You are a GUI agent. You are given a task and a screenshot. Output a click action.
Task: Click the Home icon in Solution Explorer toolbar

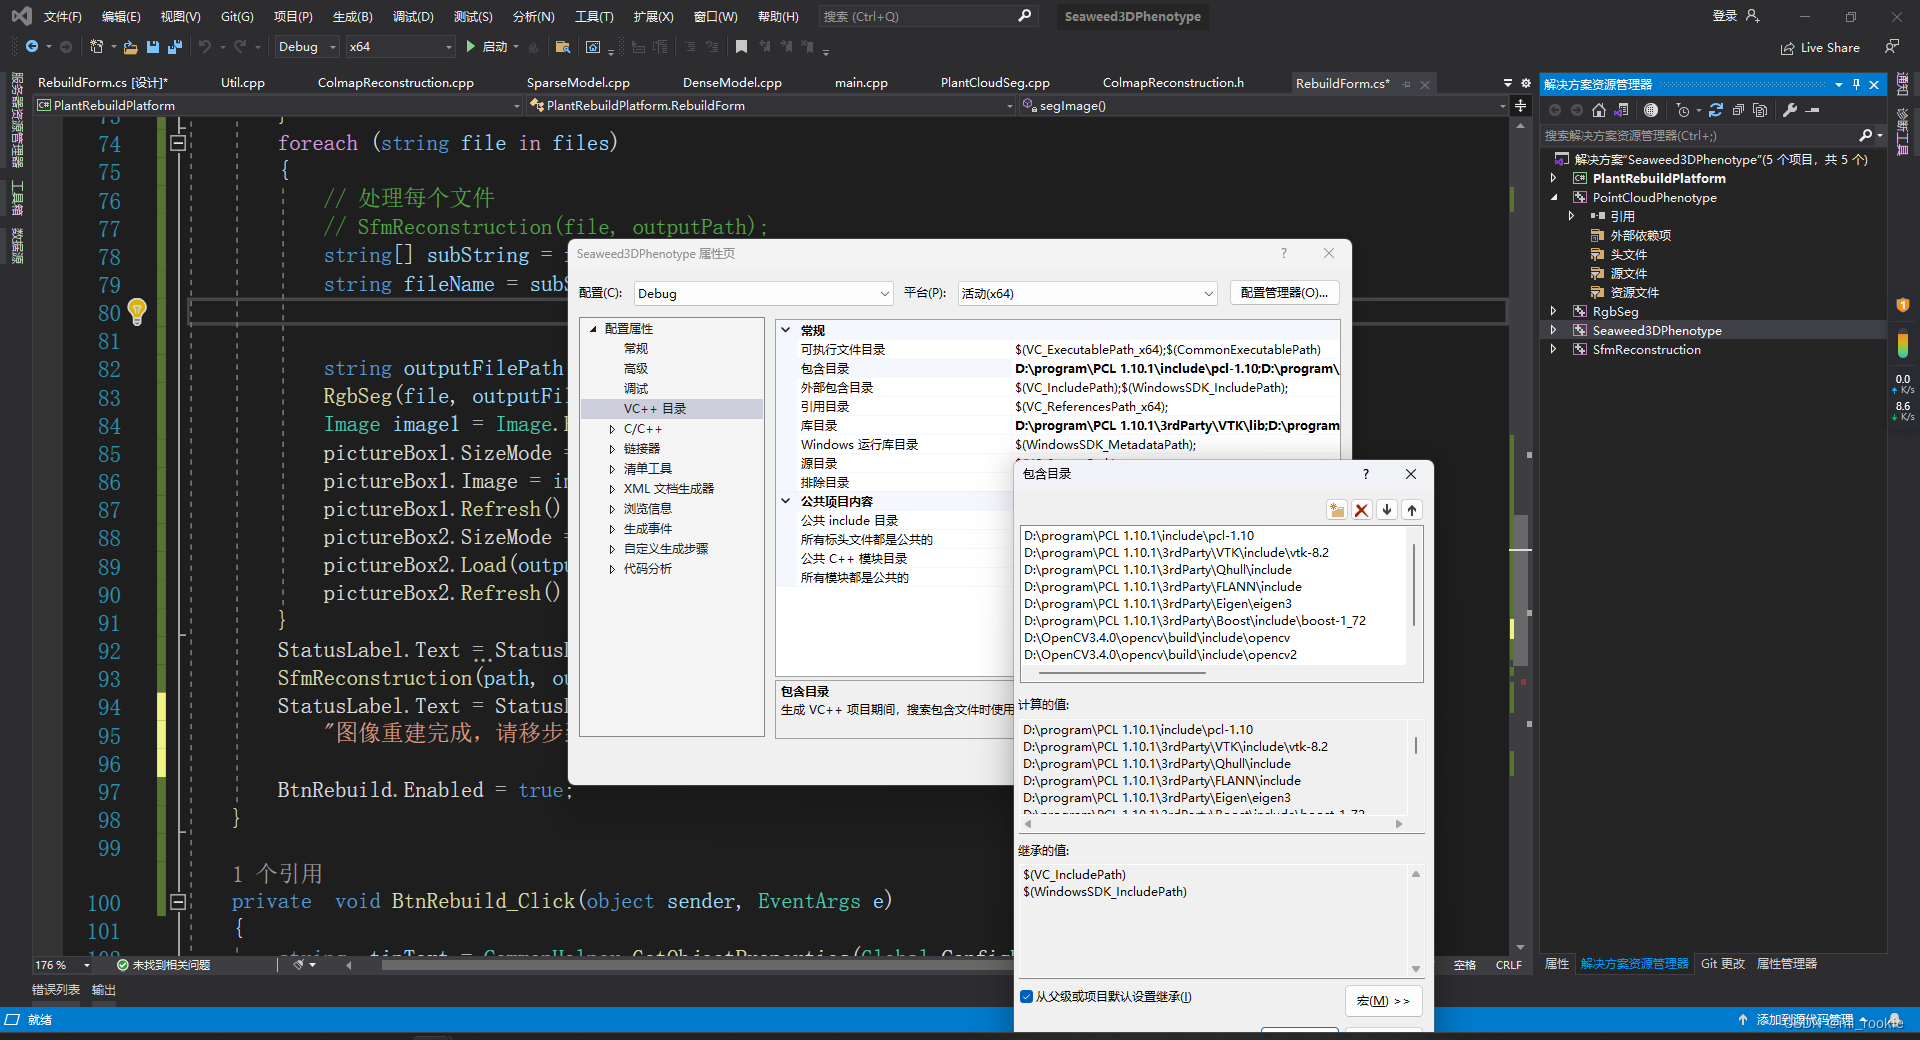[1597, 110]
